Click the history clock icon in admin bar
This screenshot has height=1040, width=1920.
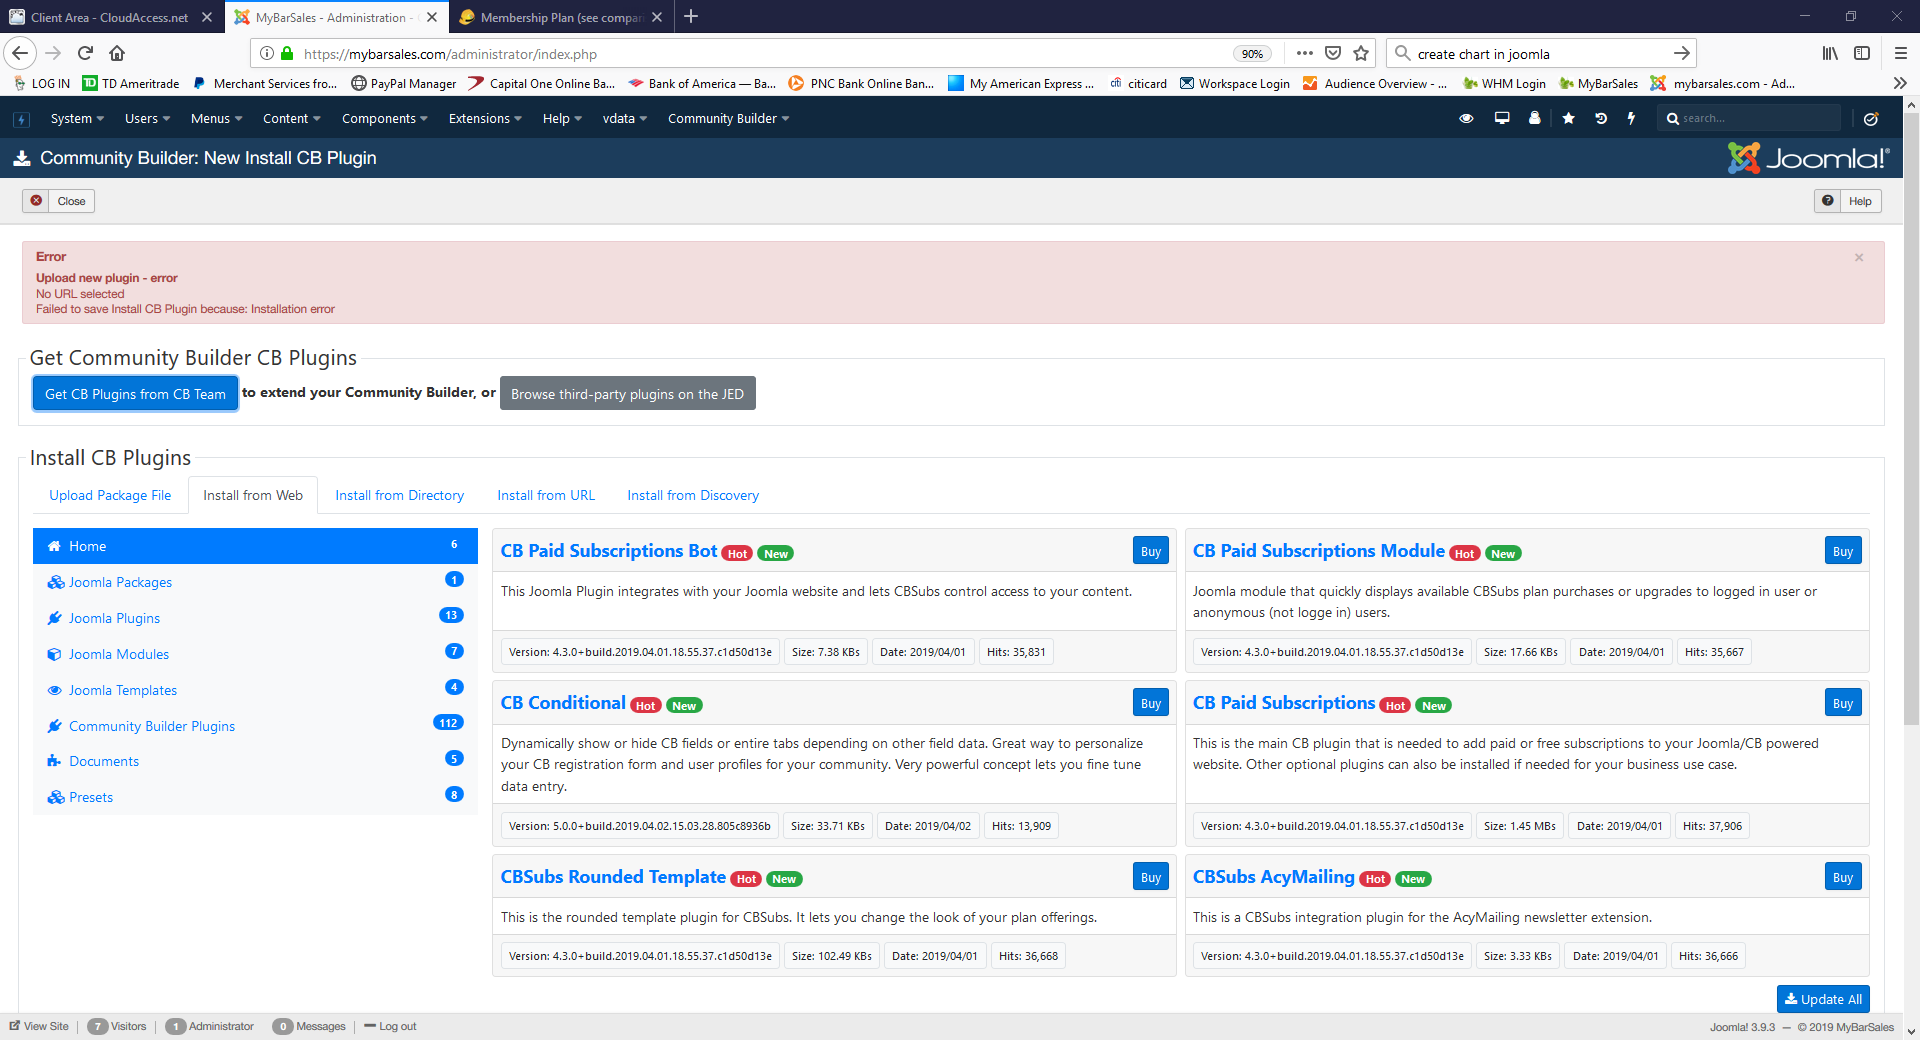point(1601,118)
